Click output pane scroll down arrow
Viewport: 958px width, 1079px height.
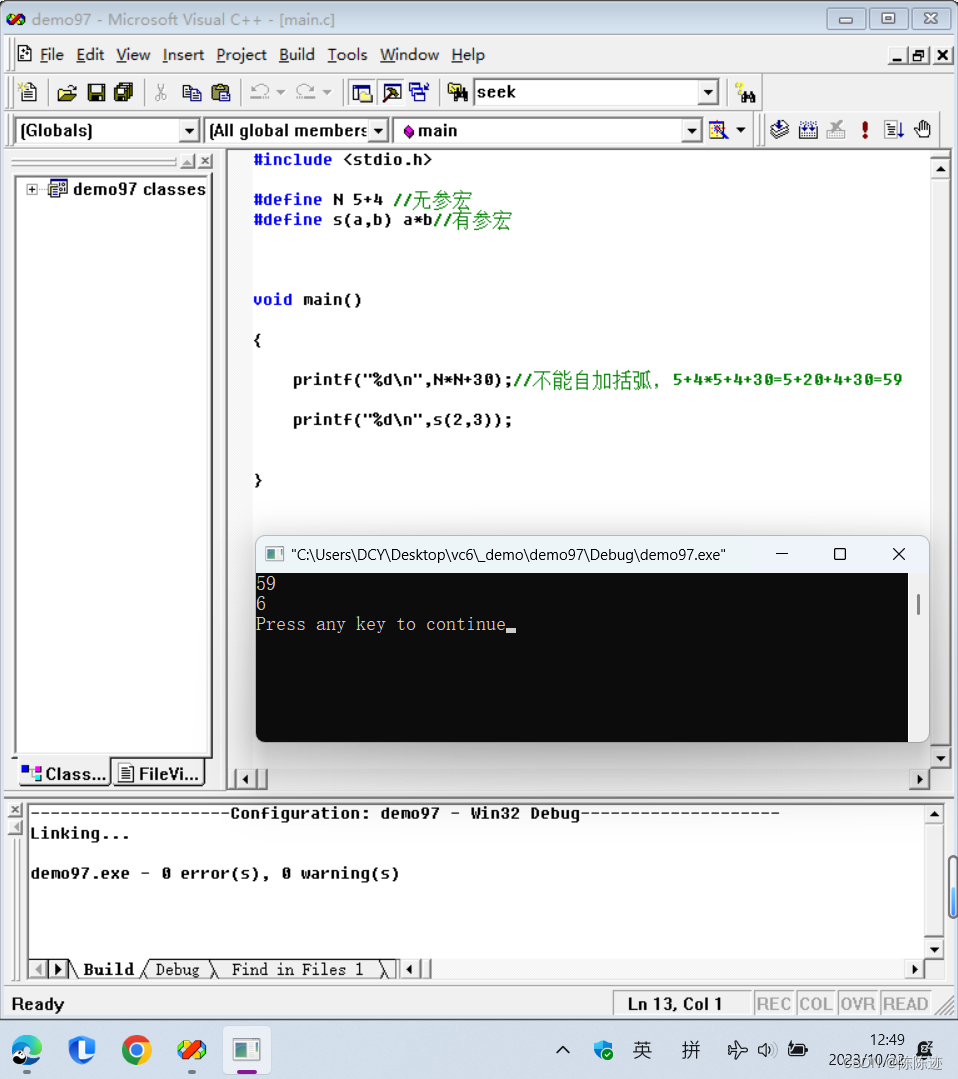[934, 950]
